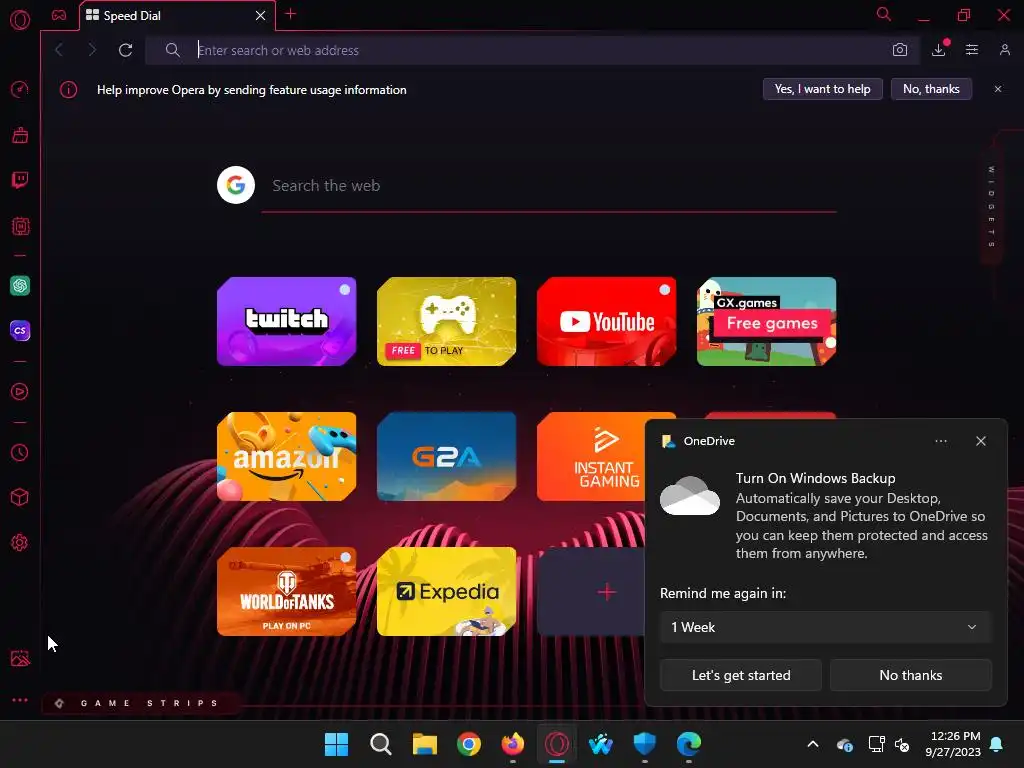Image resolution: width=1024 pixels, height=768 pixels.
Task: Click the reload page icon
Action: pos(125,50)
